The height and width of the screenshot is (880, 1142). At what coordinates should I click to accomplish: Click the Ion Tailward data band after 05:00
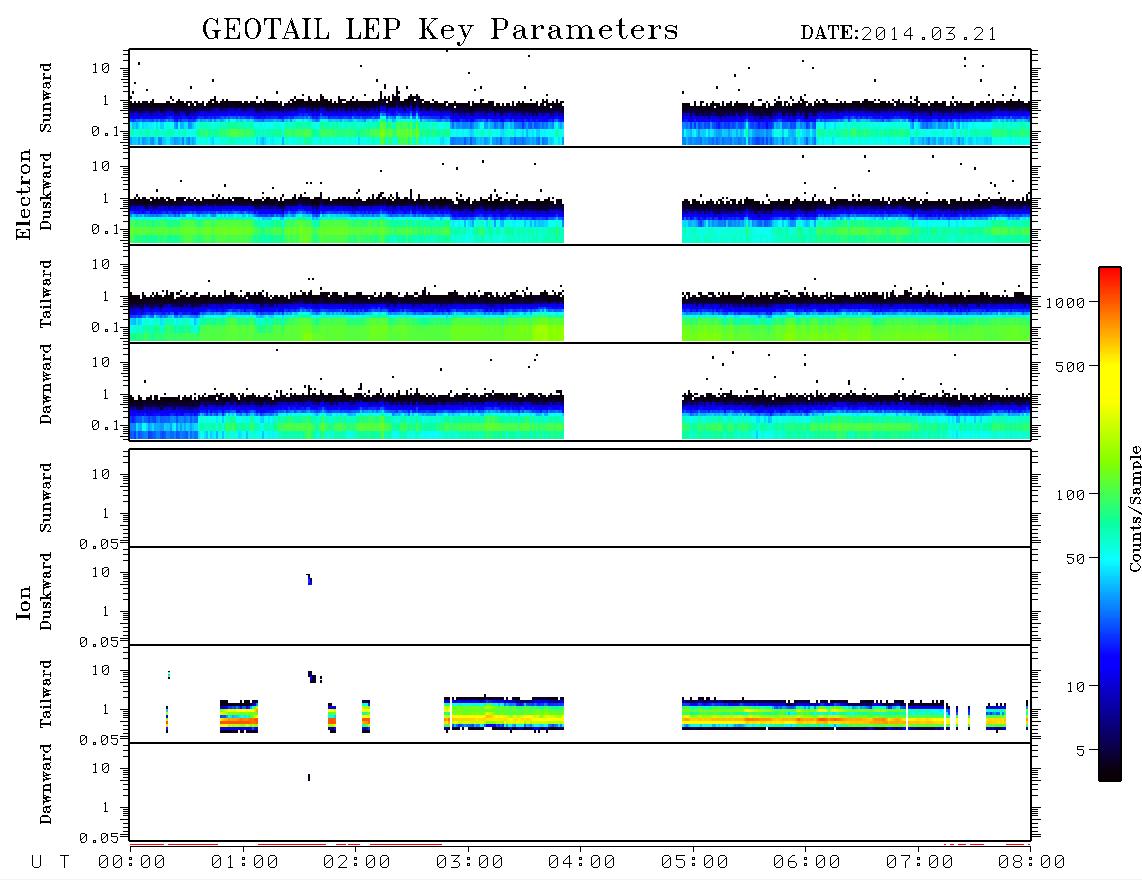coord(814,714)
